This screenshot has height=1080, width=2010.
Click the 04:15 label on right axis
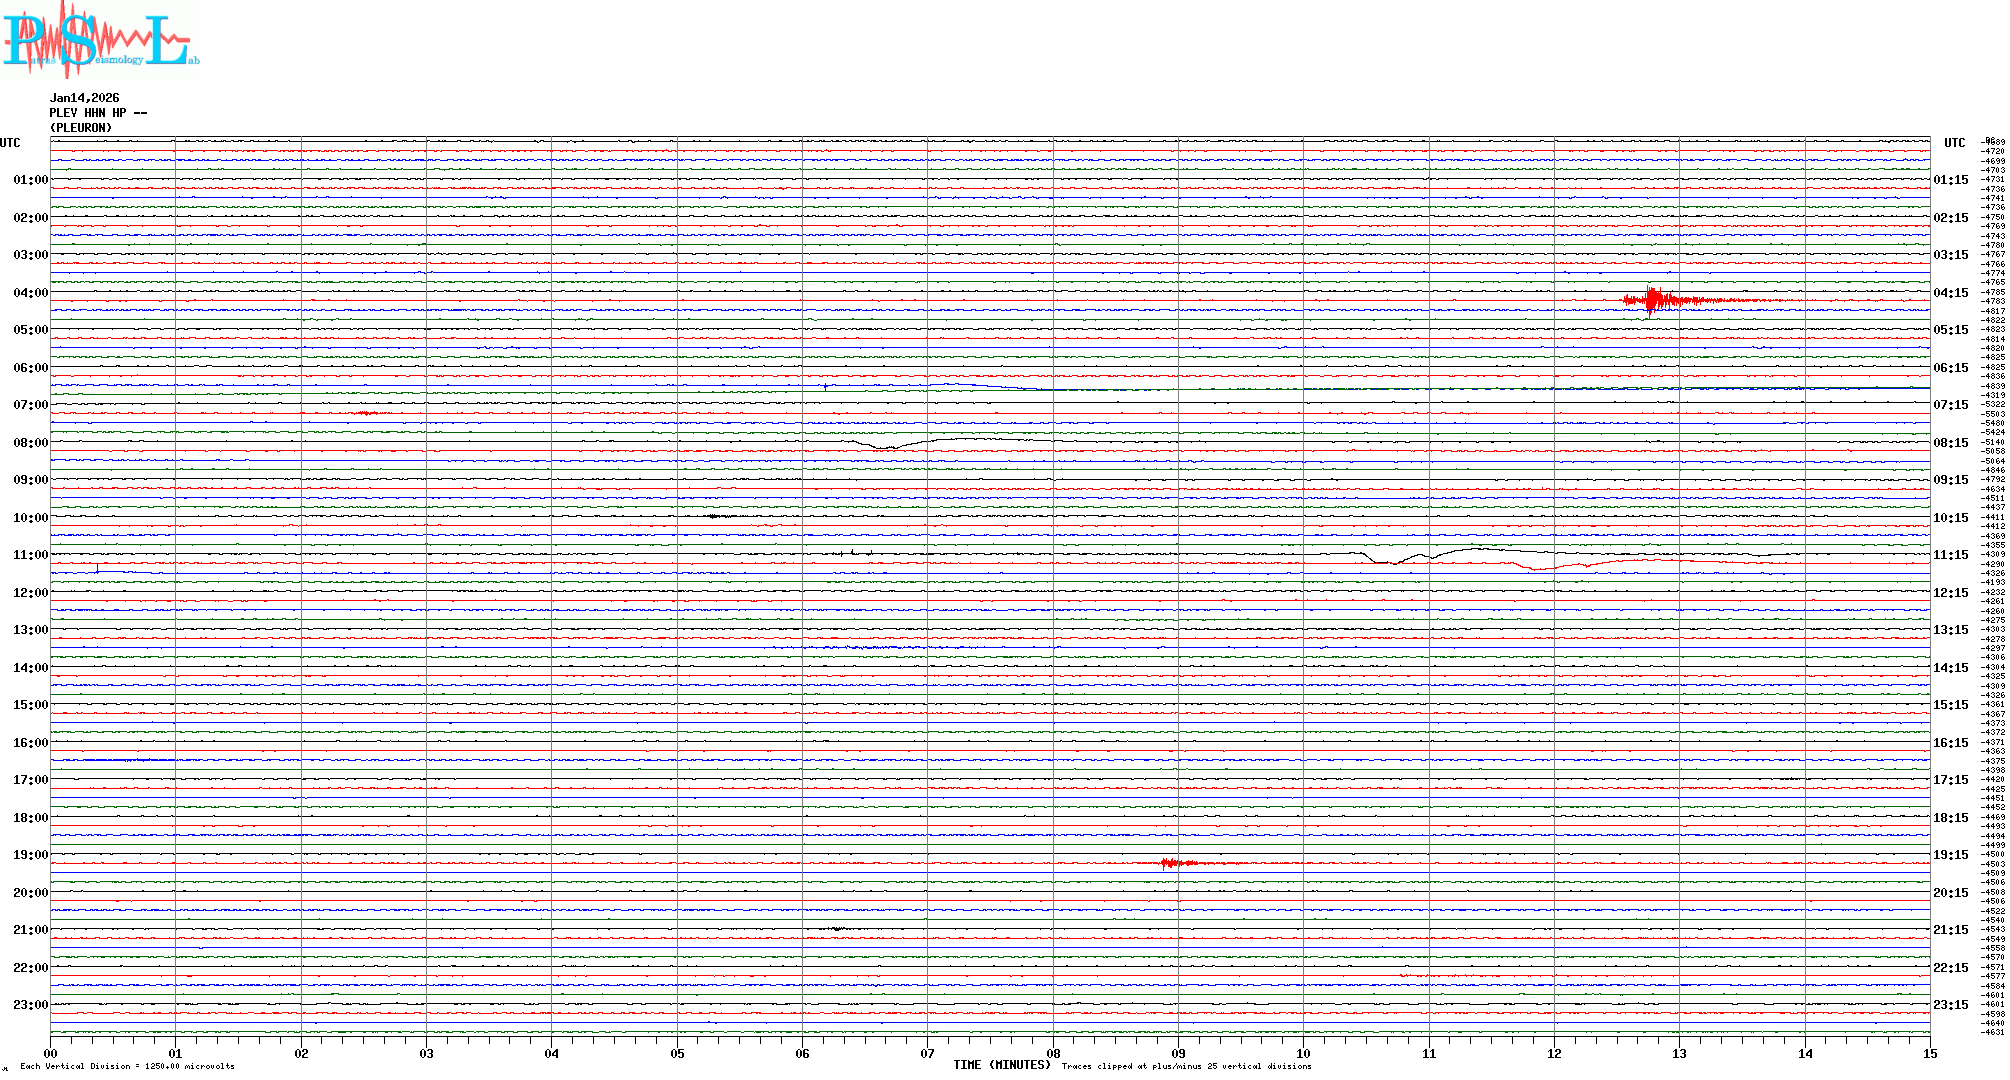pos(1950,293)
